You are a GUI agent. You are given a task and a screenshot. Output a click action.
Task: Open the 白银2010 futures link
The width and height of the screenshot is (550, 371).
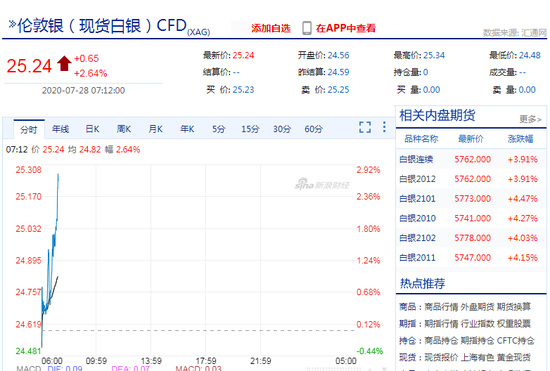click(x=417, y=218)
